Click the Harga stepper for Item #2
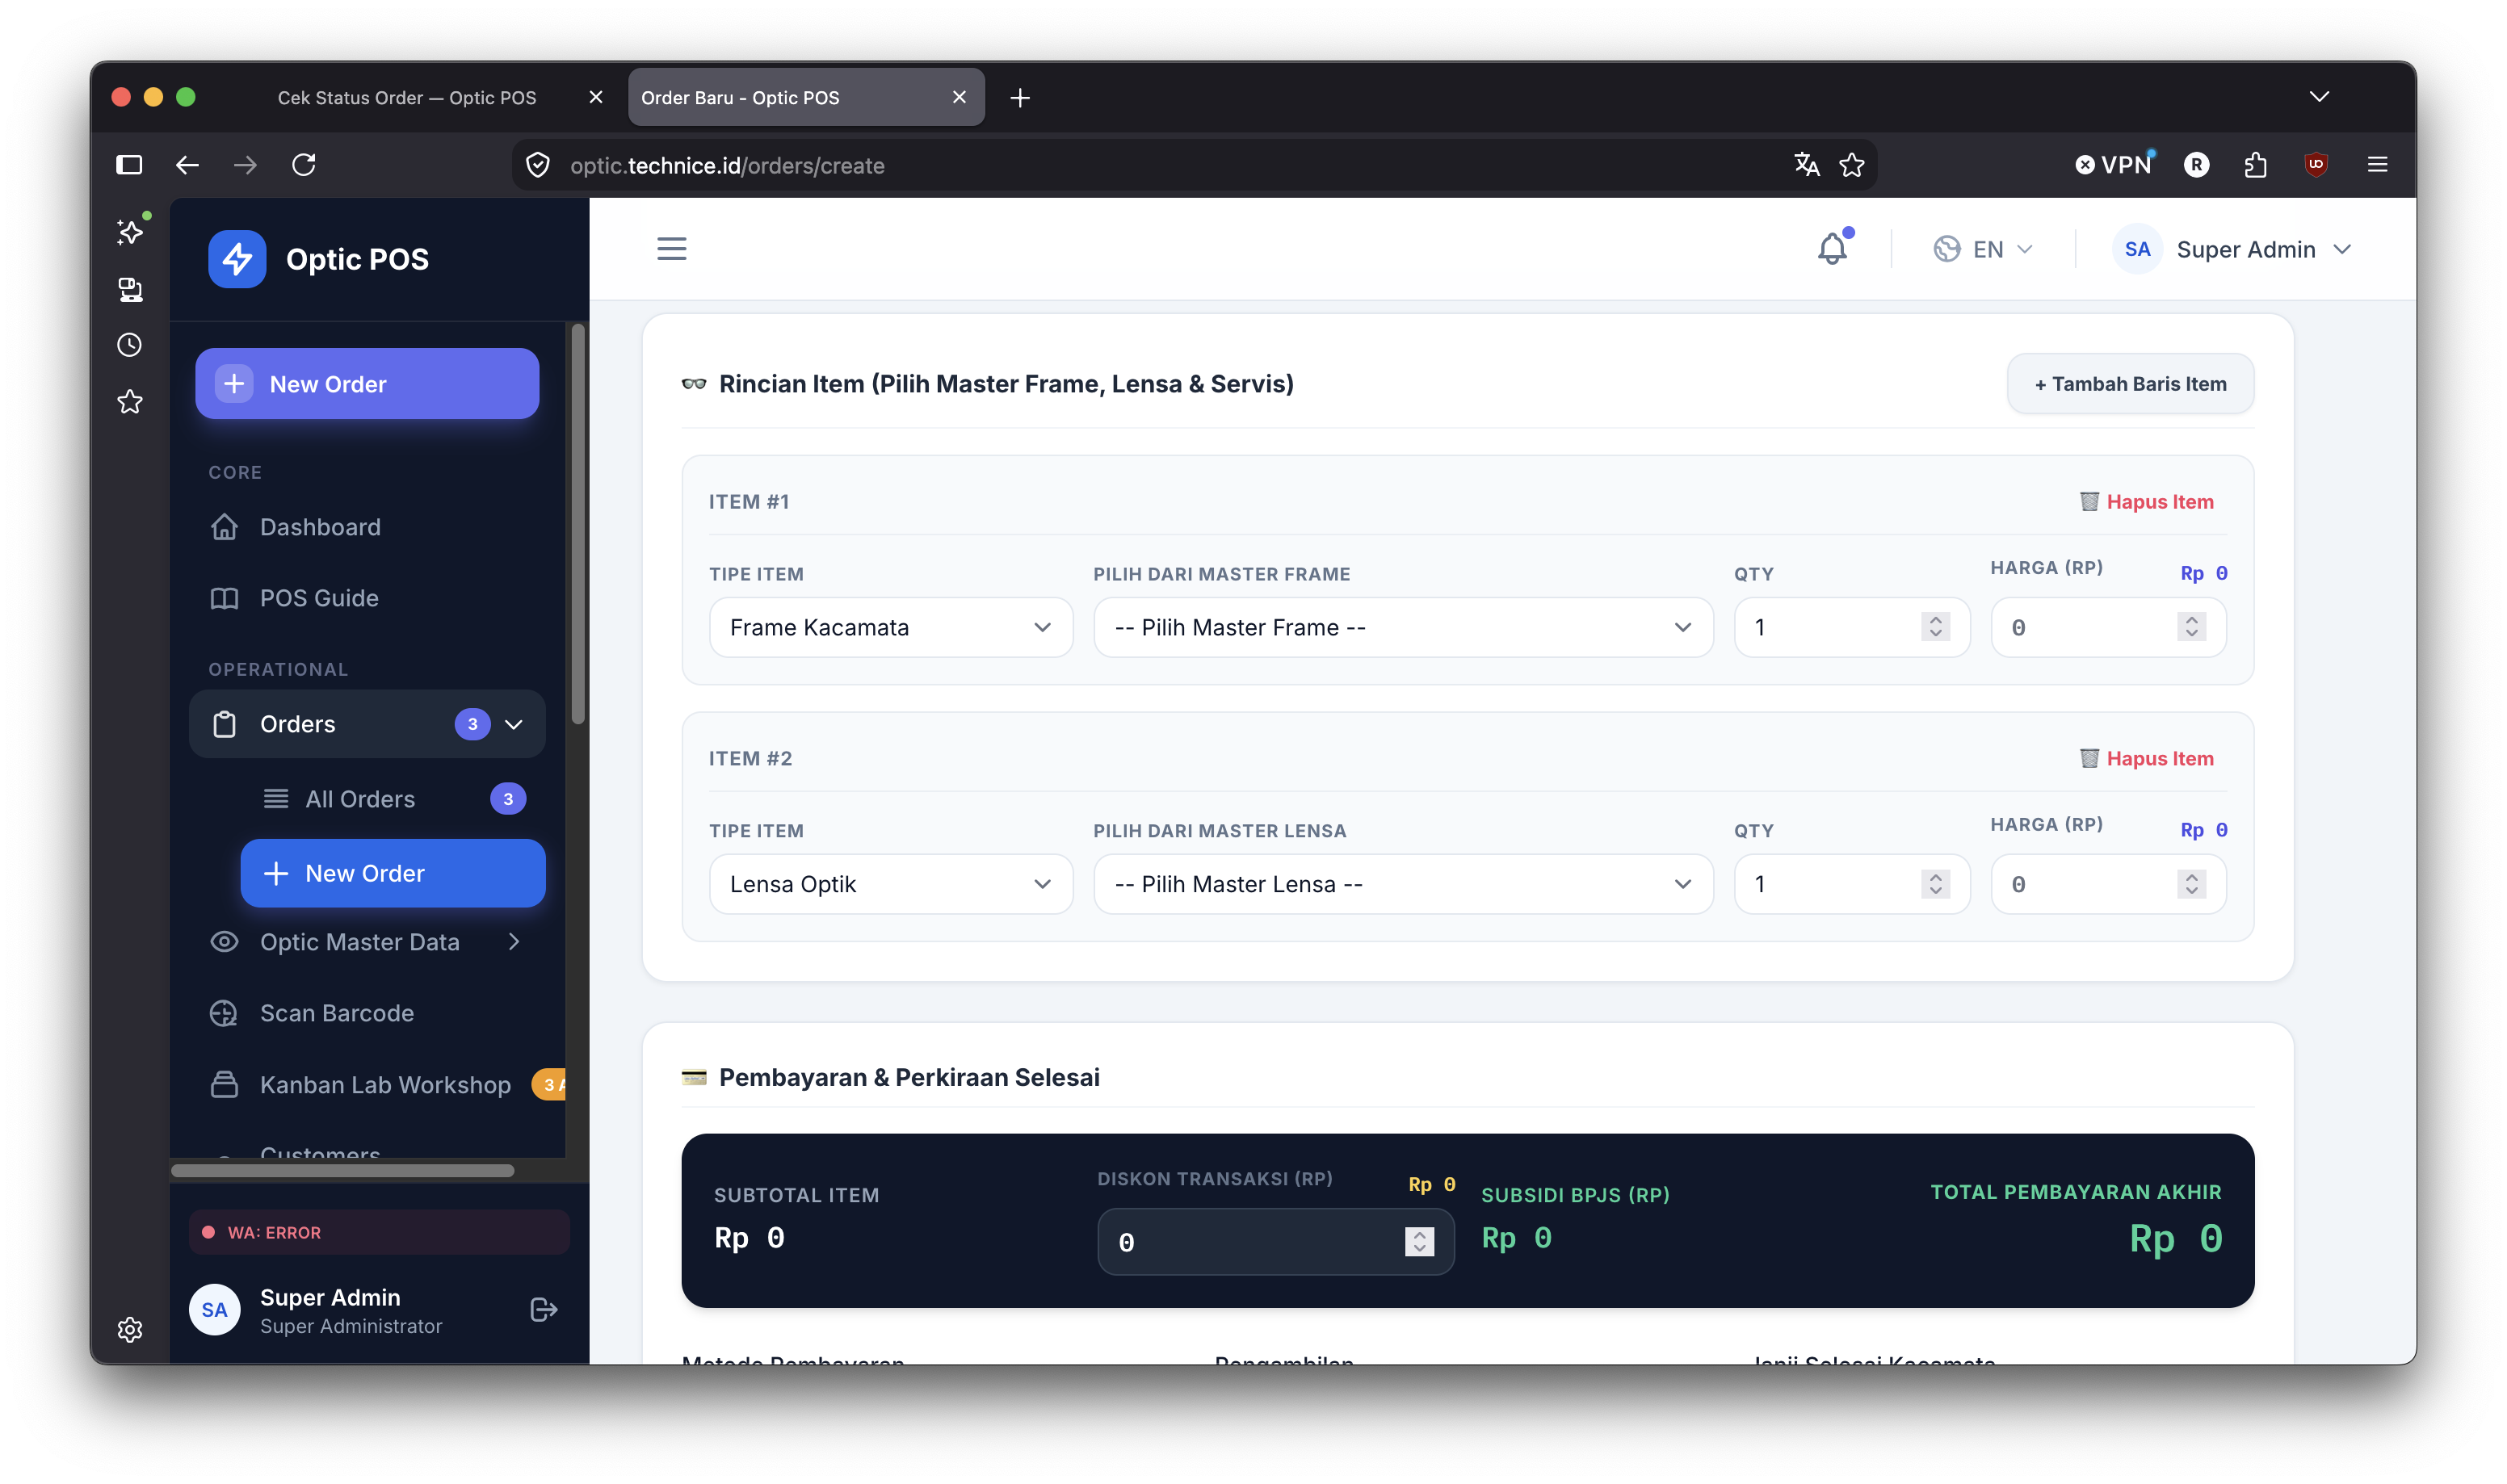The image size is (2507, 1484). (2191, 884)
